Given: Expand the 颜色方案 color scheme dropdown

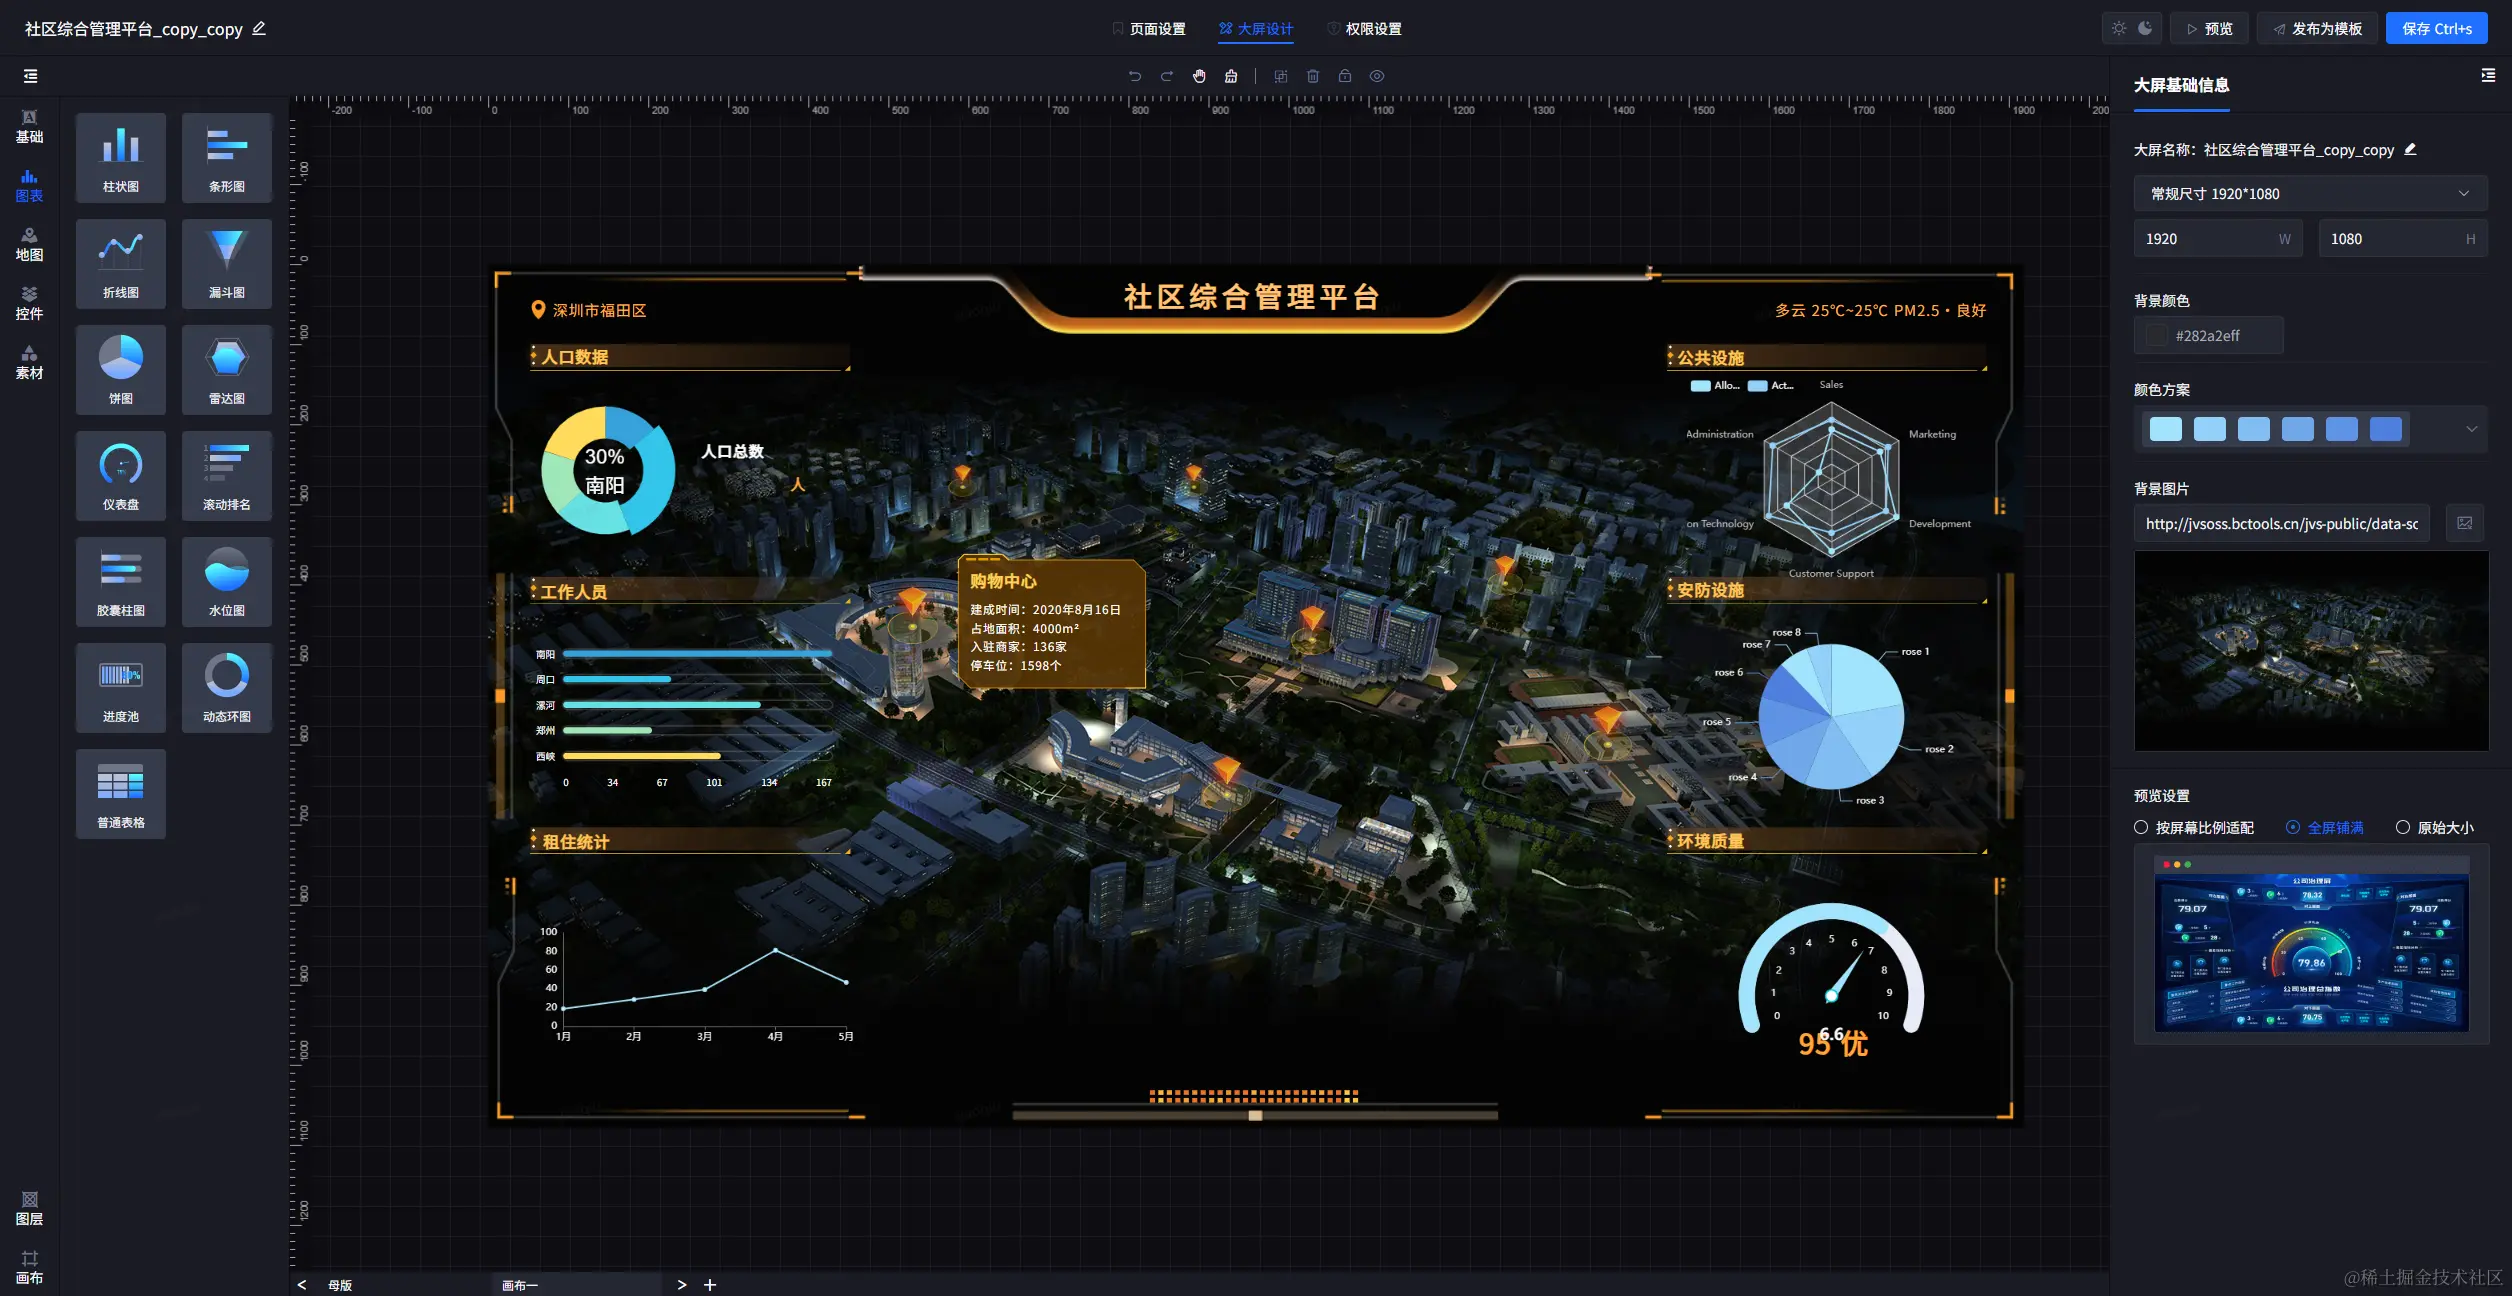Looking at the screenshot, I should click(x=2471, y=429).
